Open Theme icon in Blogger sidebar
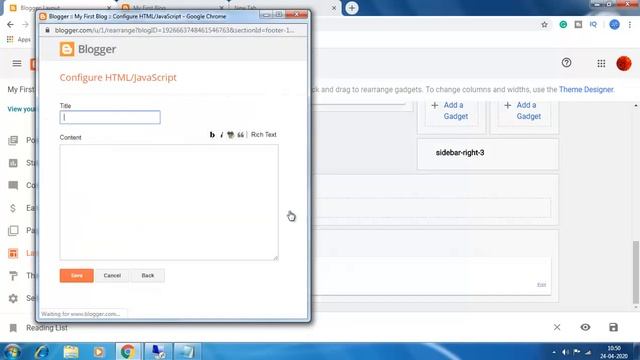This screenshot has width=640, height=360. click(13, 276)
